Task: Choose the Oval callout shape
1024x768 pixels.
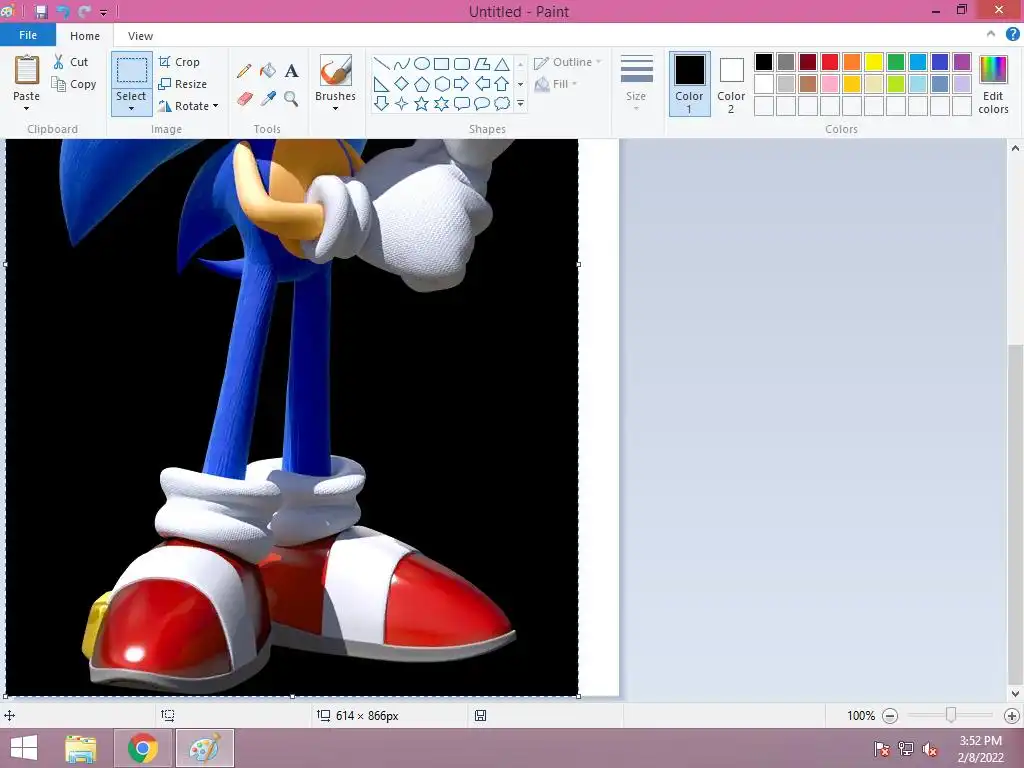Action: (482, 103)
